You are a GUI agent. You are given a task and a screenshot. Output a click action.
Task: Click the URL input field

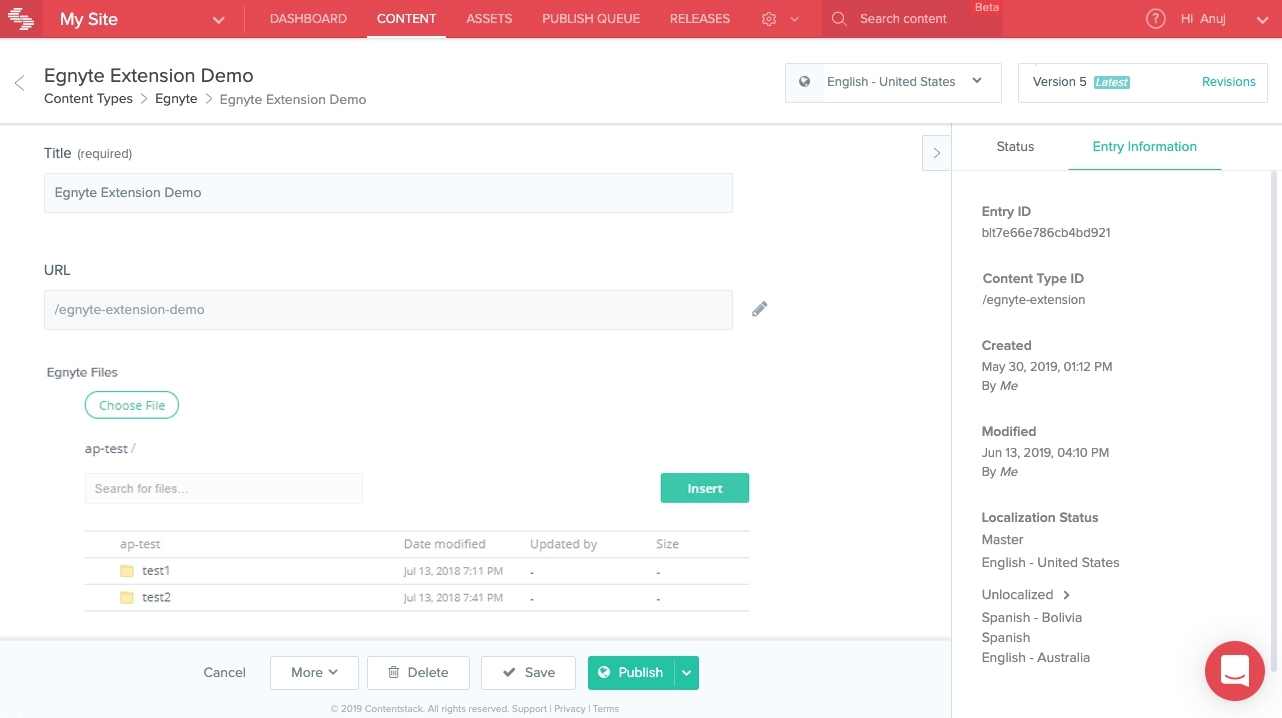pyautogui.click(x=388, y=310)
